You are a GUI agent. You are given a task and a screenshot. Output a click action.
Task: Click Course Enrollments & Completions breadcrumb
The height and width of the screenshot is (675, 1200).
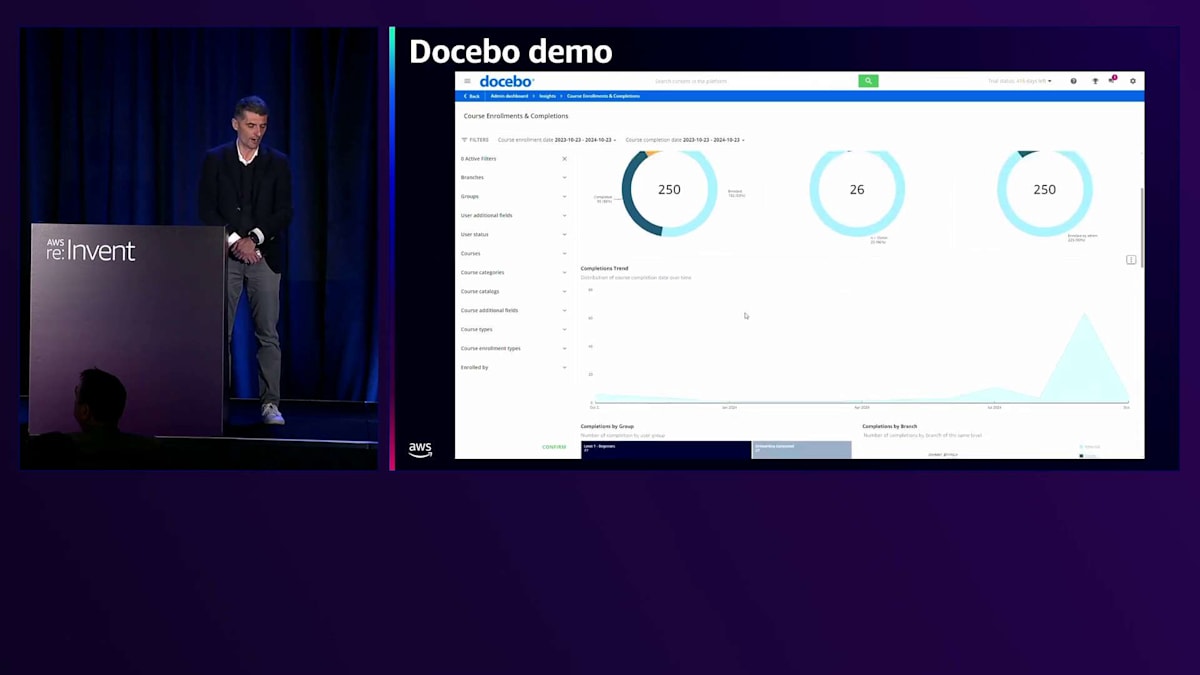click(603, 96)
